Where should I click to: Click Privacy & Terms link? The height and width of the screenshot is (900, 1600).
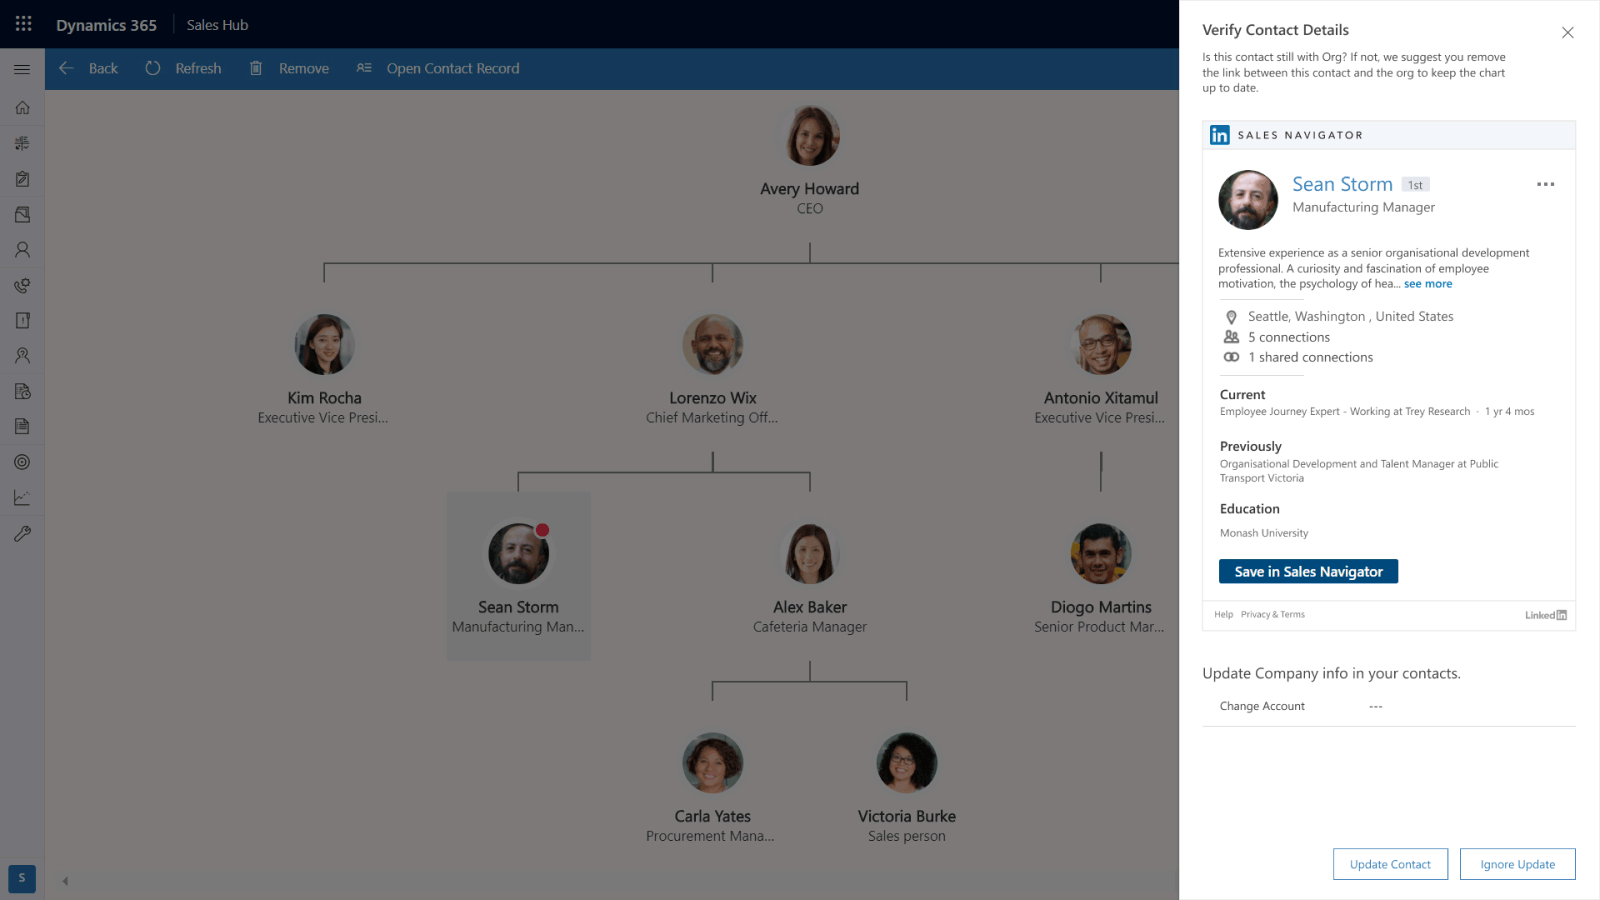click(x=1273, y=614)
